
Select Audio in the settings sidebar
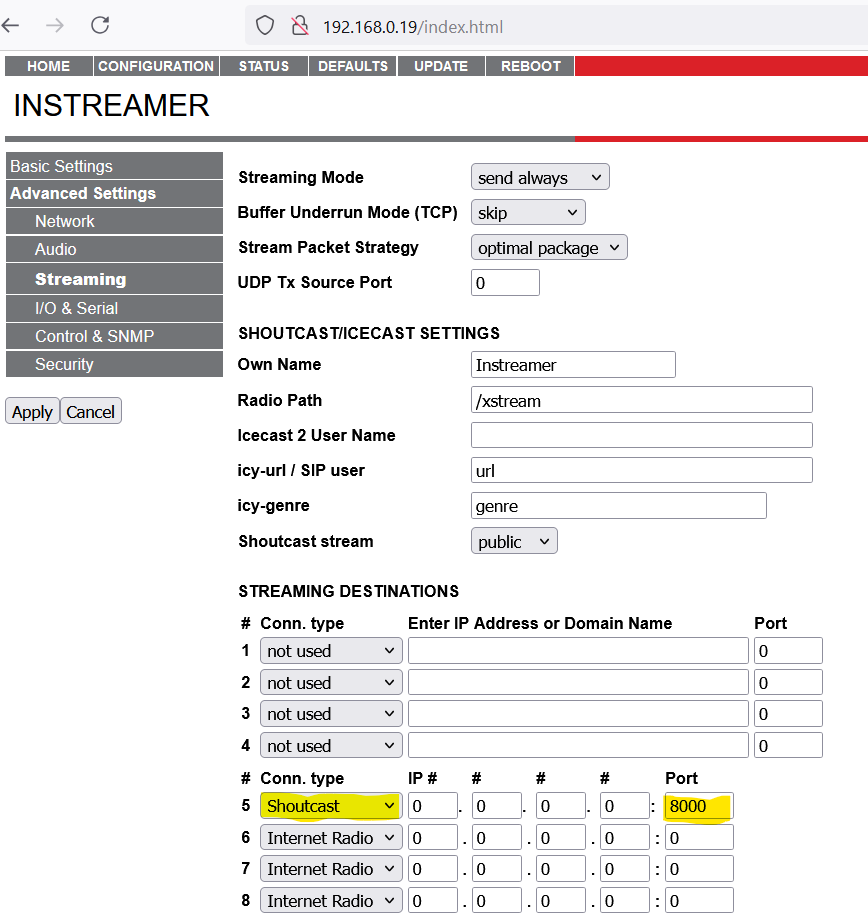pos(58,250)
